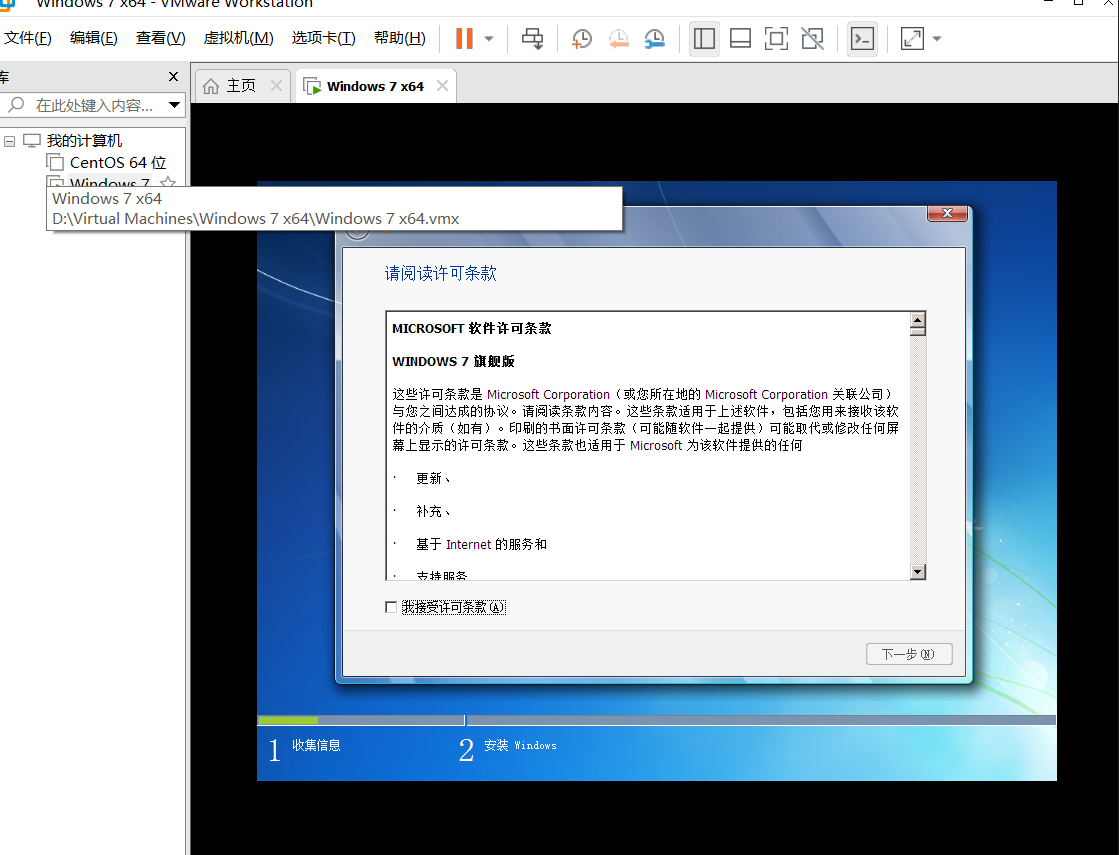Open the 虚拟机(M) menu

pos(238,37)
